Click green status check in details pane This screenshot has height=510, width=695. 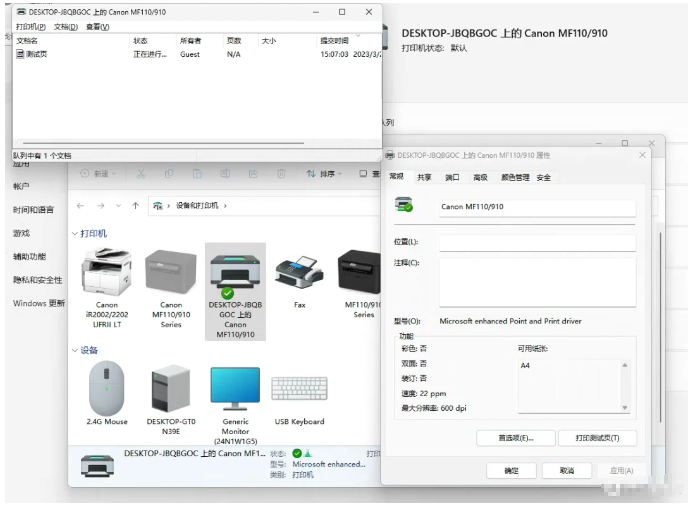click(x=297, y=453)
